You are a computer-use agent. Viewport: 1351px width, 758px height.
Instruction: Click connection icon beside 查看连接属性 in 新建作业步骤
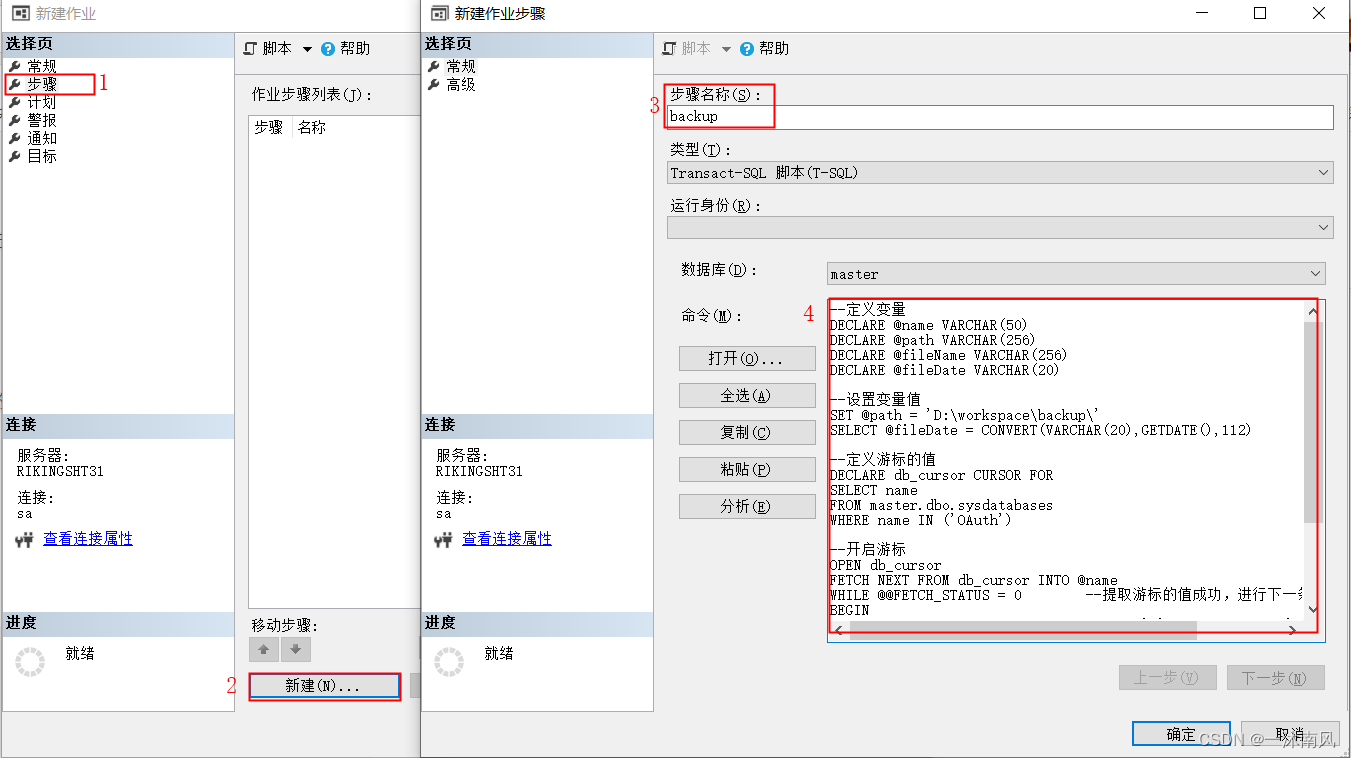(x=444, y=540)
